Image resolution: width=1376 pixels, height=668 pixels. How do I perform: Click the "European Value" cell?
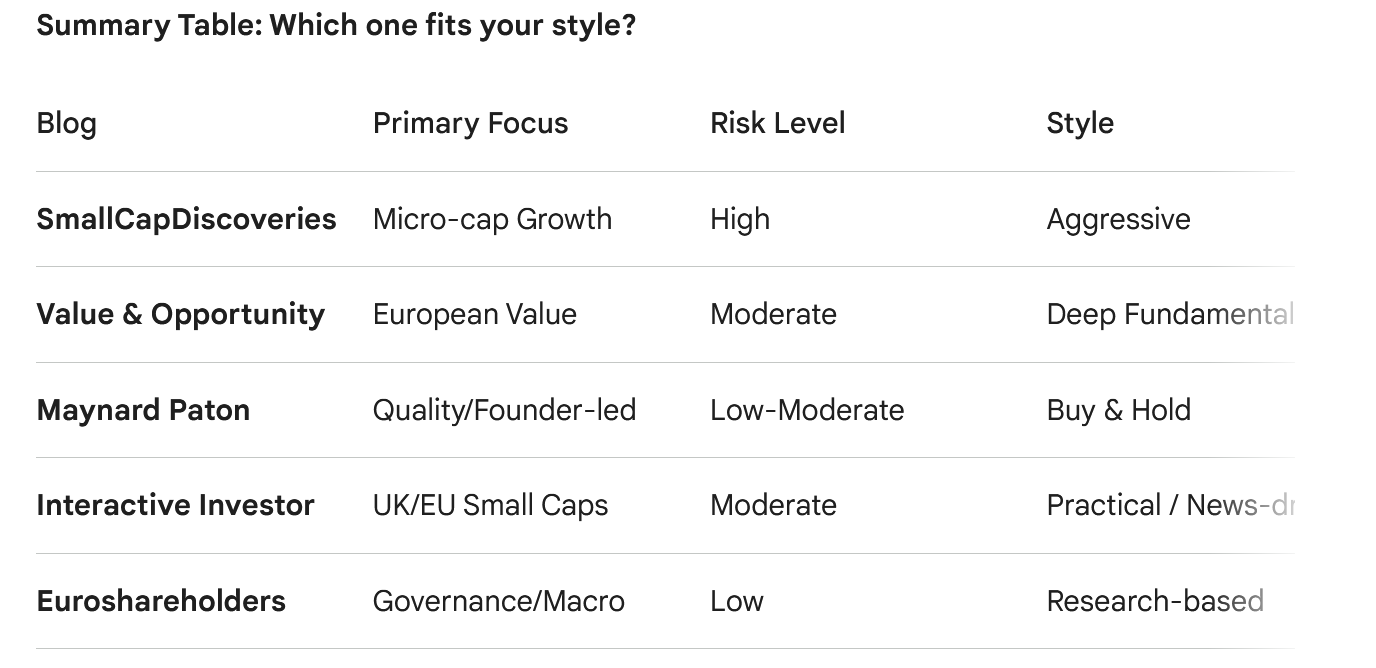point(474,314)
